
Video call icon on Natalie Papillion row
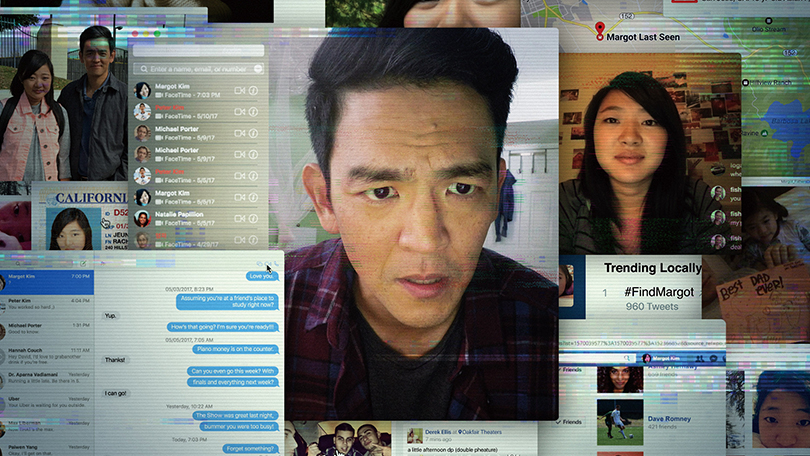click(x=239, y=218)
